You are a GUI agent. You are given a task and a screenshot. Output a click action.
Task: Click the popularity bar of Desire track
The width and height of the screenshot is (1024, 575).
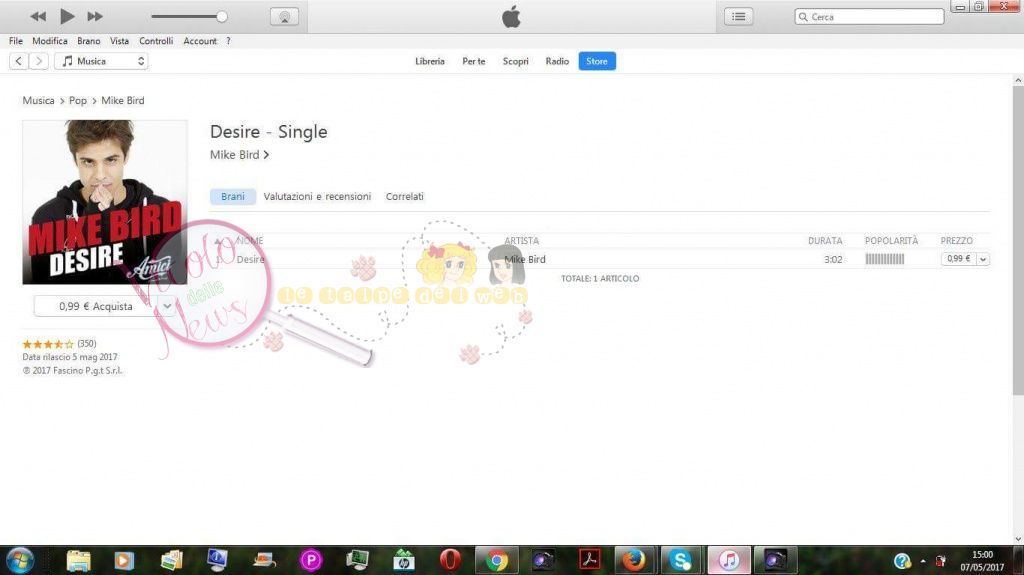(x=885, y=259)
